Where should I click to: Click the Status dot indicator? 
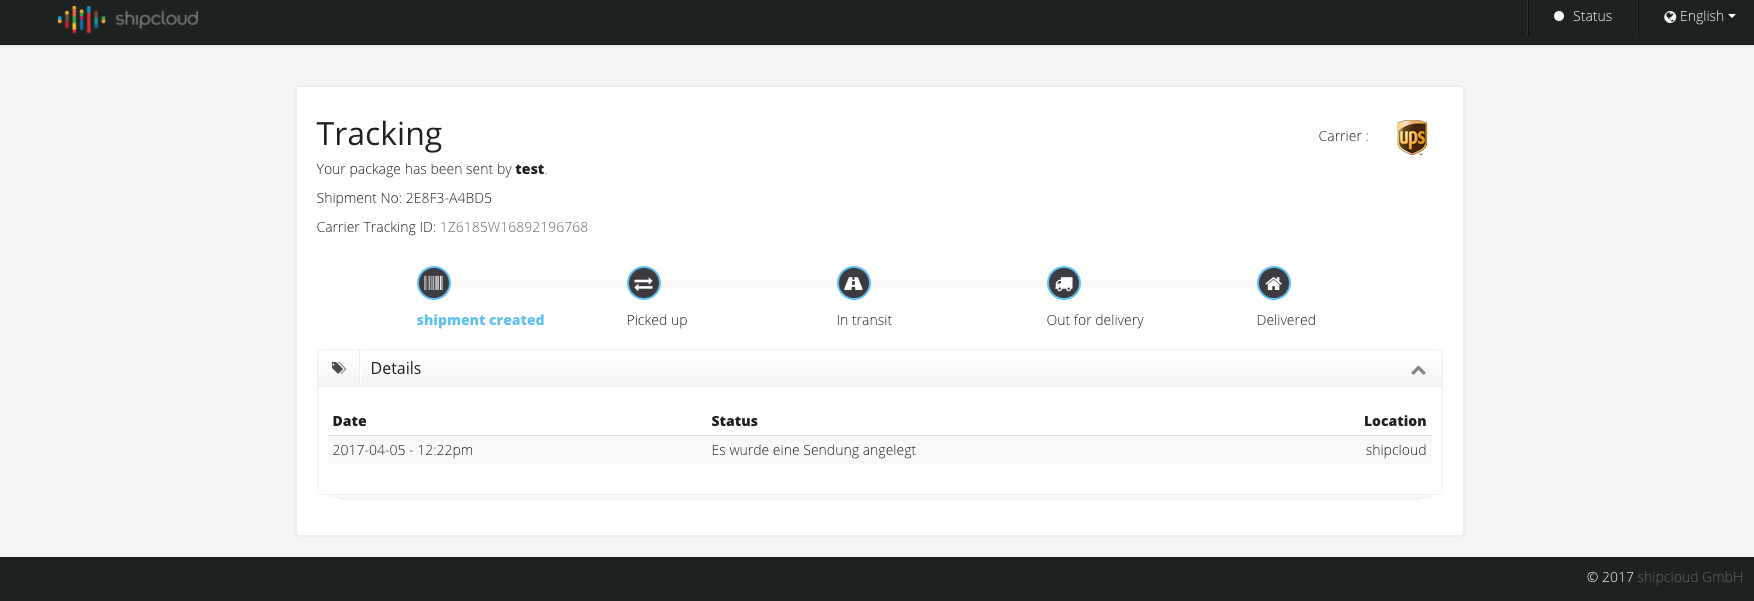1559,17
